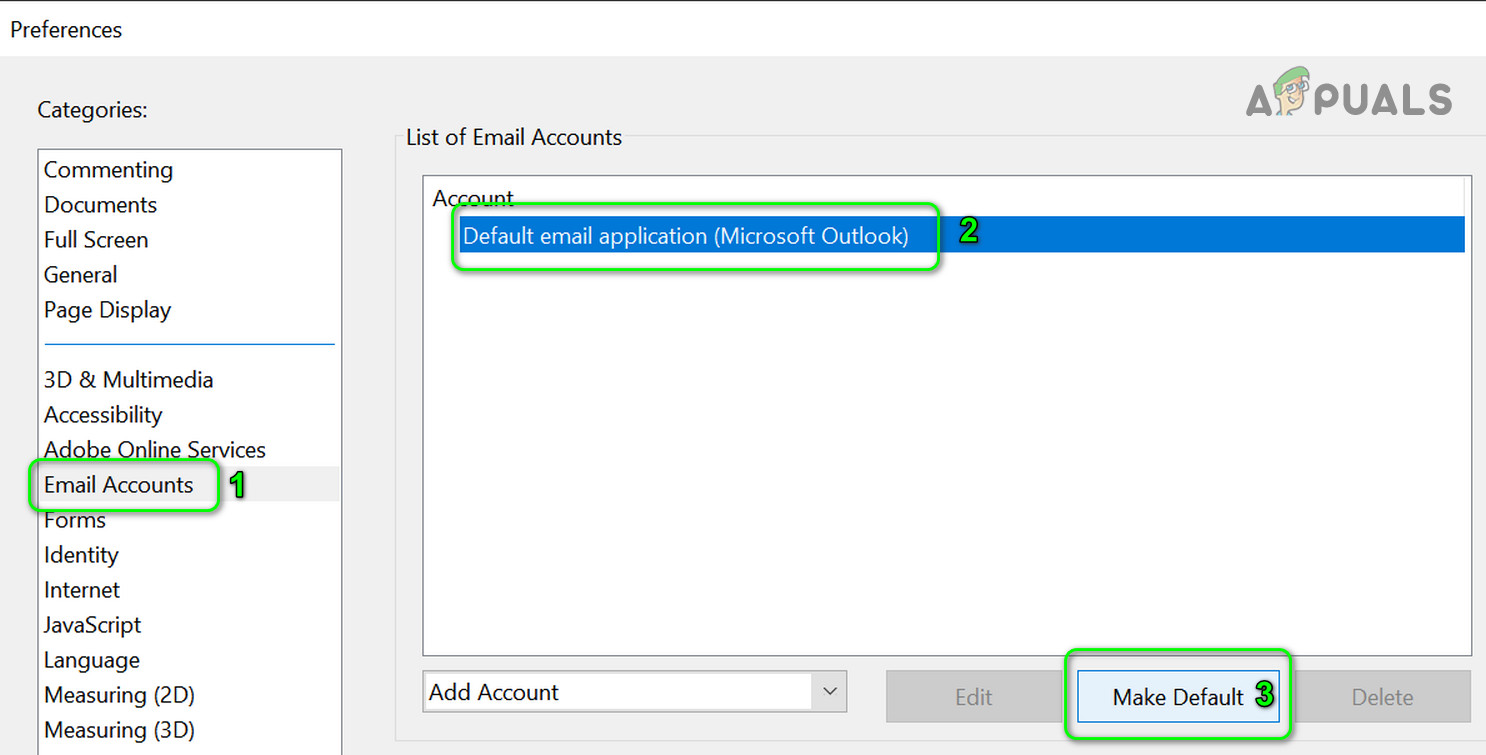
Task: Open Internet preferences category
Action: pos(82,590)
